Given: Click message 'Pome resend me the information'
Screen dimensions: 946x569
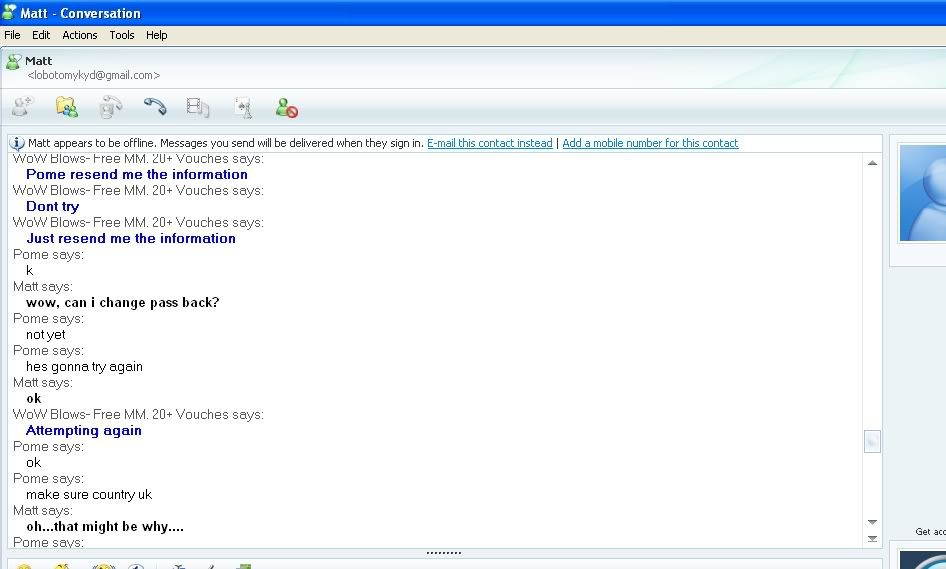Looking at the screenshot, I should tap(137, 174).
